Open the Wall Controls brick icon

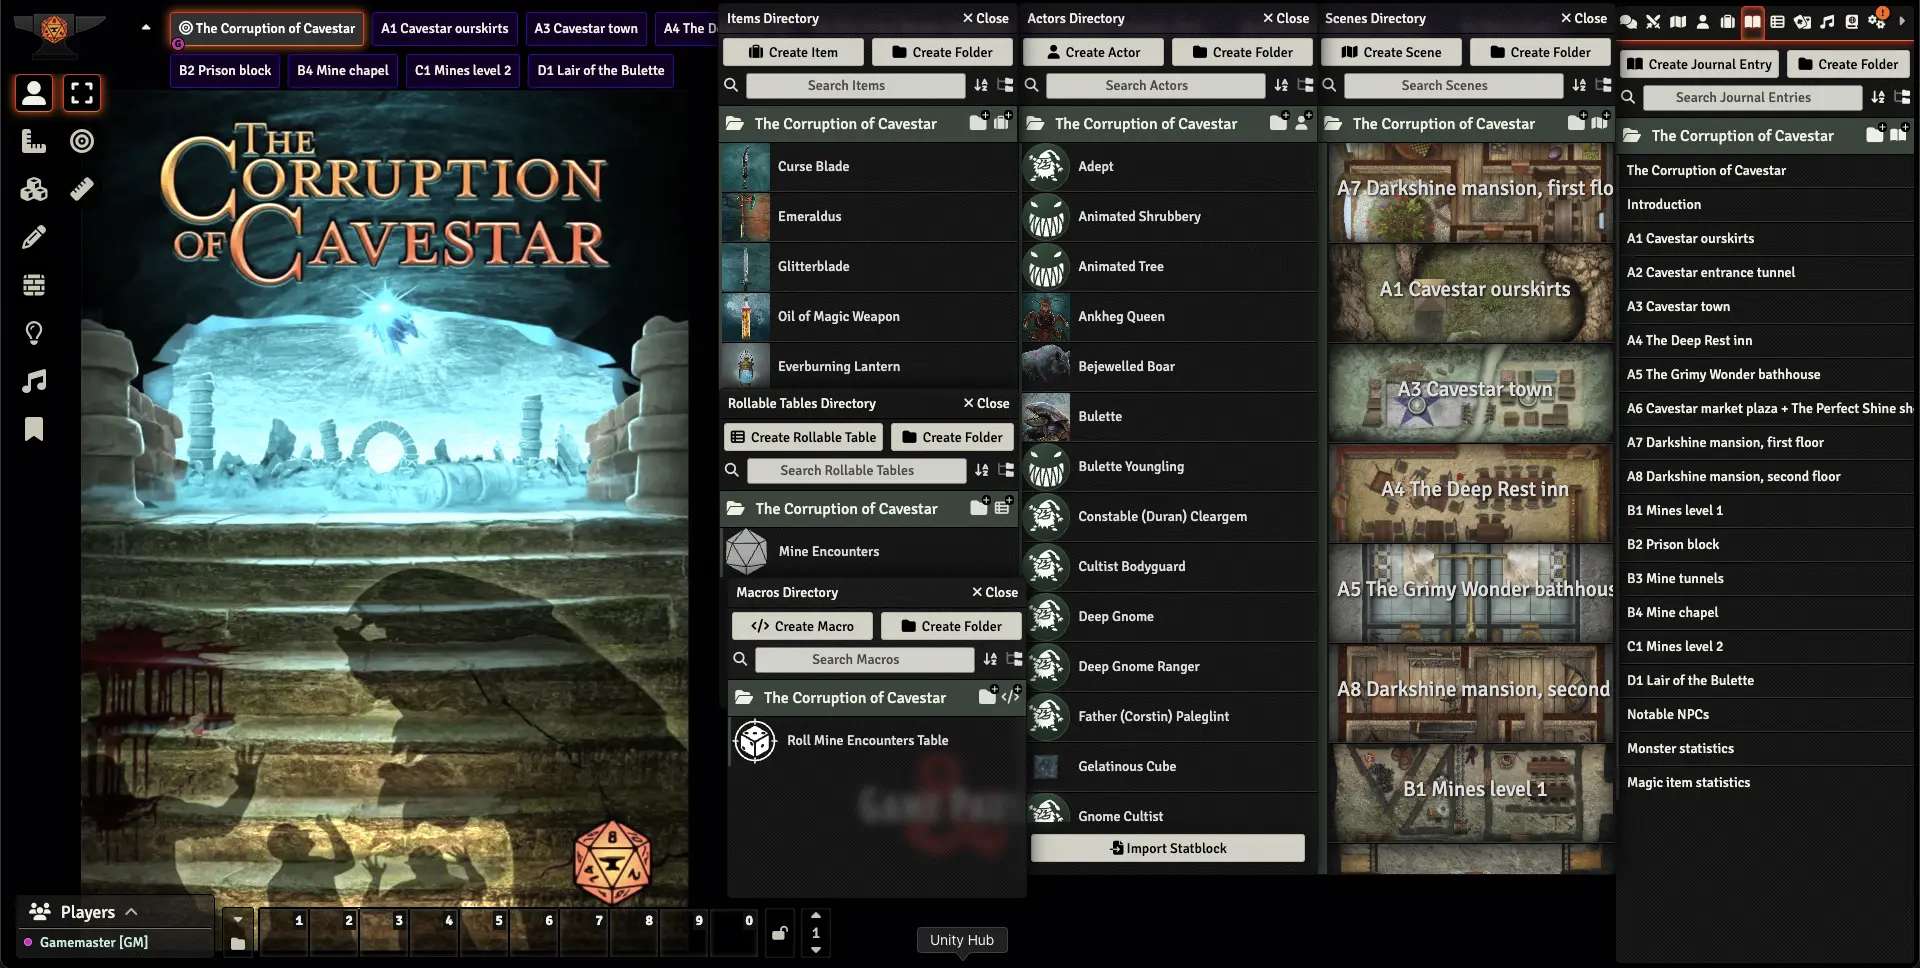[34, 285]
